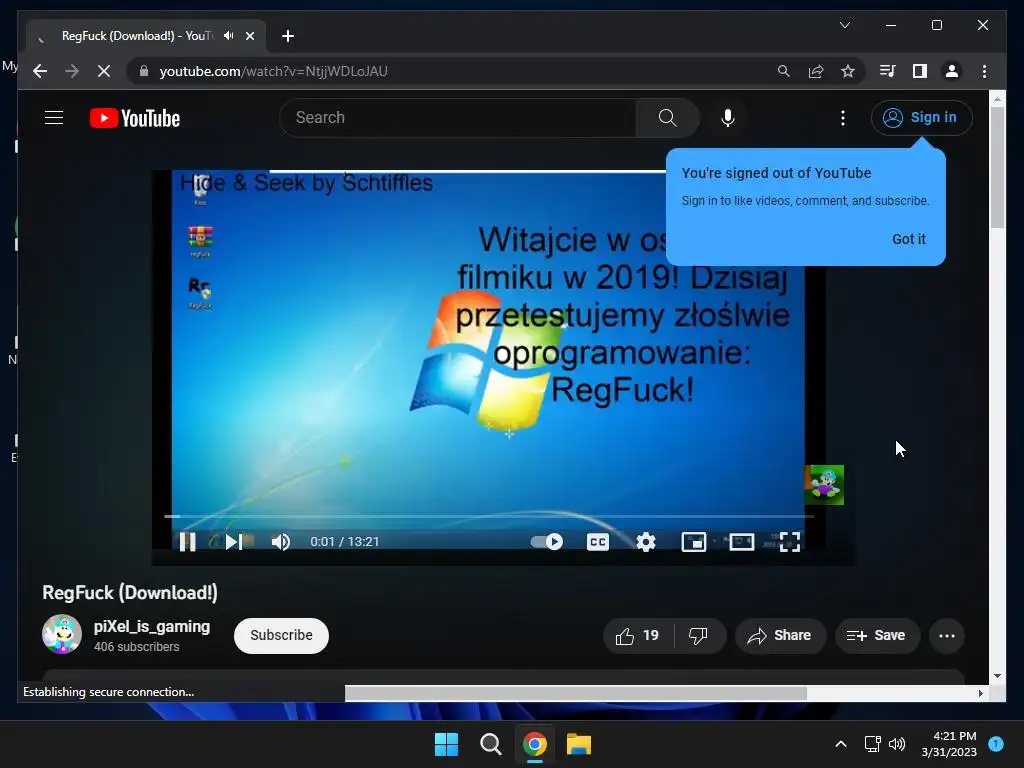Open Chrome media controls icon
The height and width of the screenshot is (768, 1024).
point(887,71)
